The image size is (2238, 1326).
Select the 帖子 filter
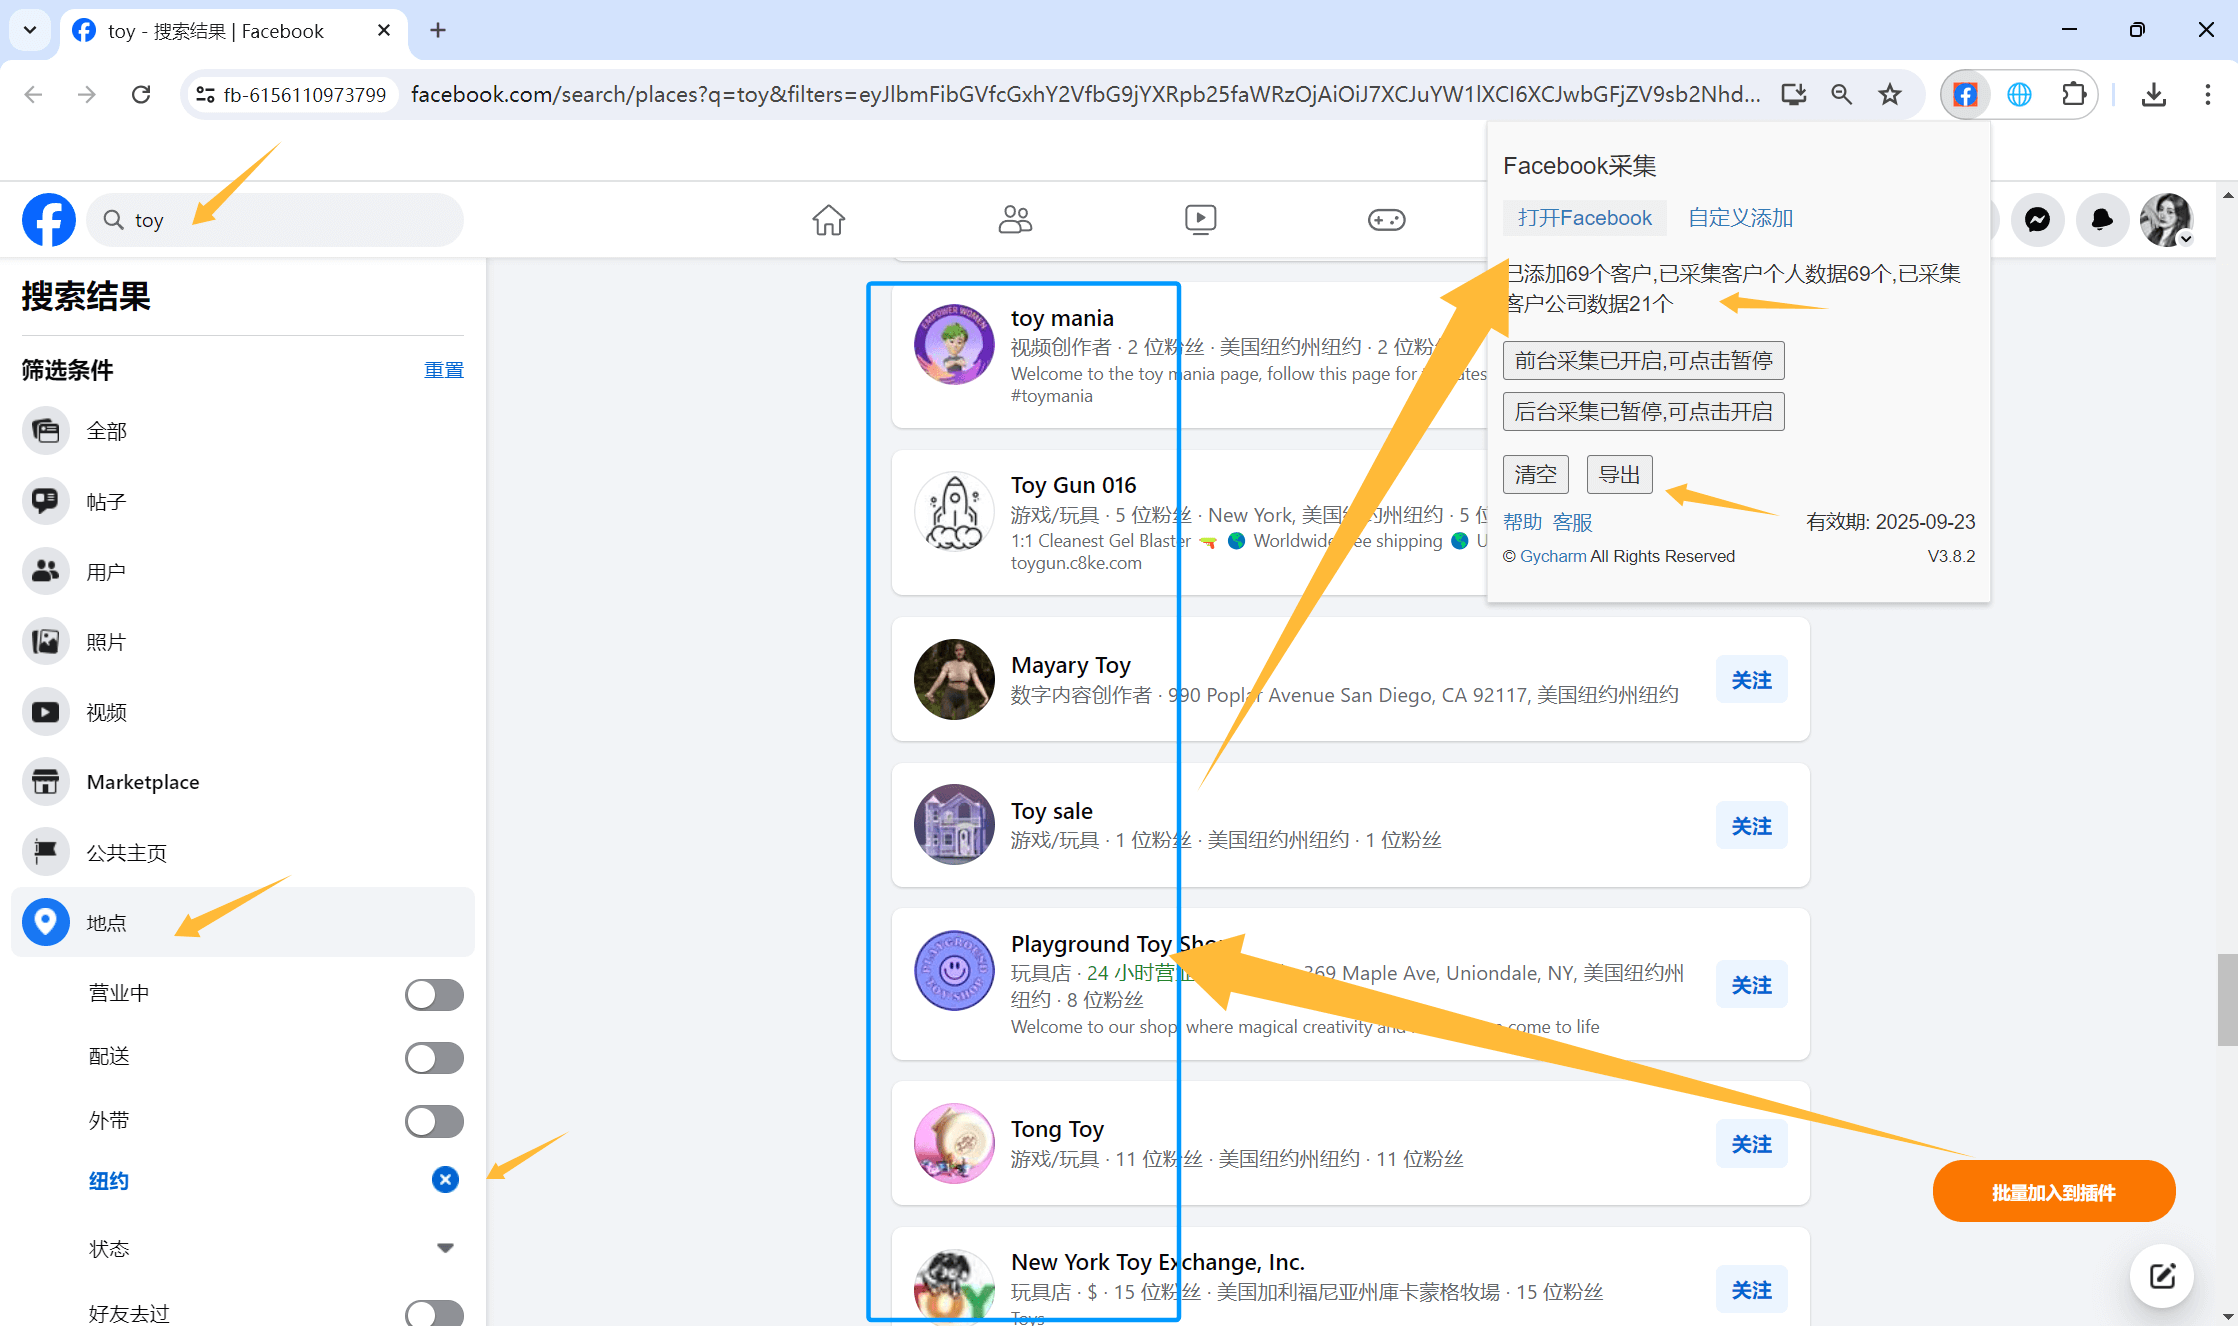[x=242, y=501]
